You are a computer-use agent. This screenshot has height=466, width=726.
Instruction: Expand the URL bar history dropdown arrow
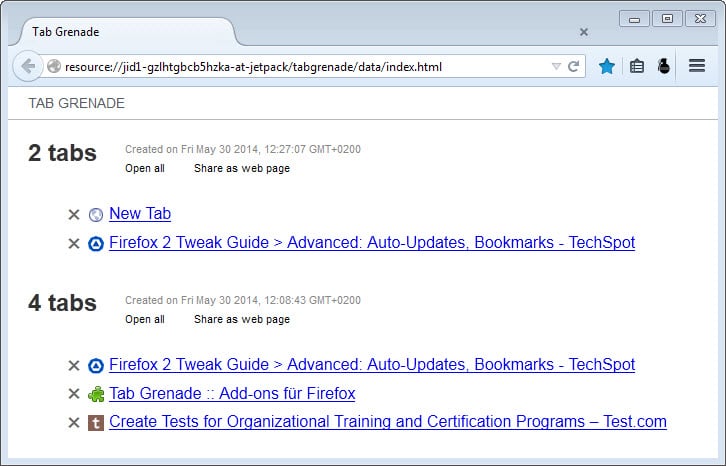[x=556, y=67]
